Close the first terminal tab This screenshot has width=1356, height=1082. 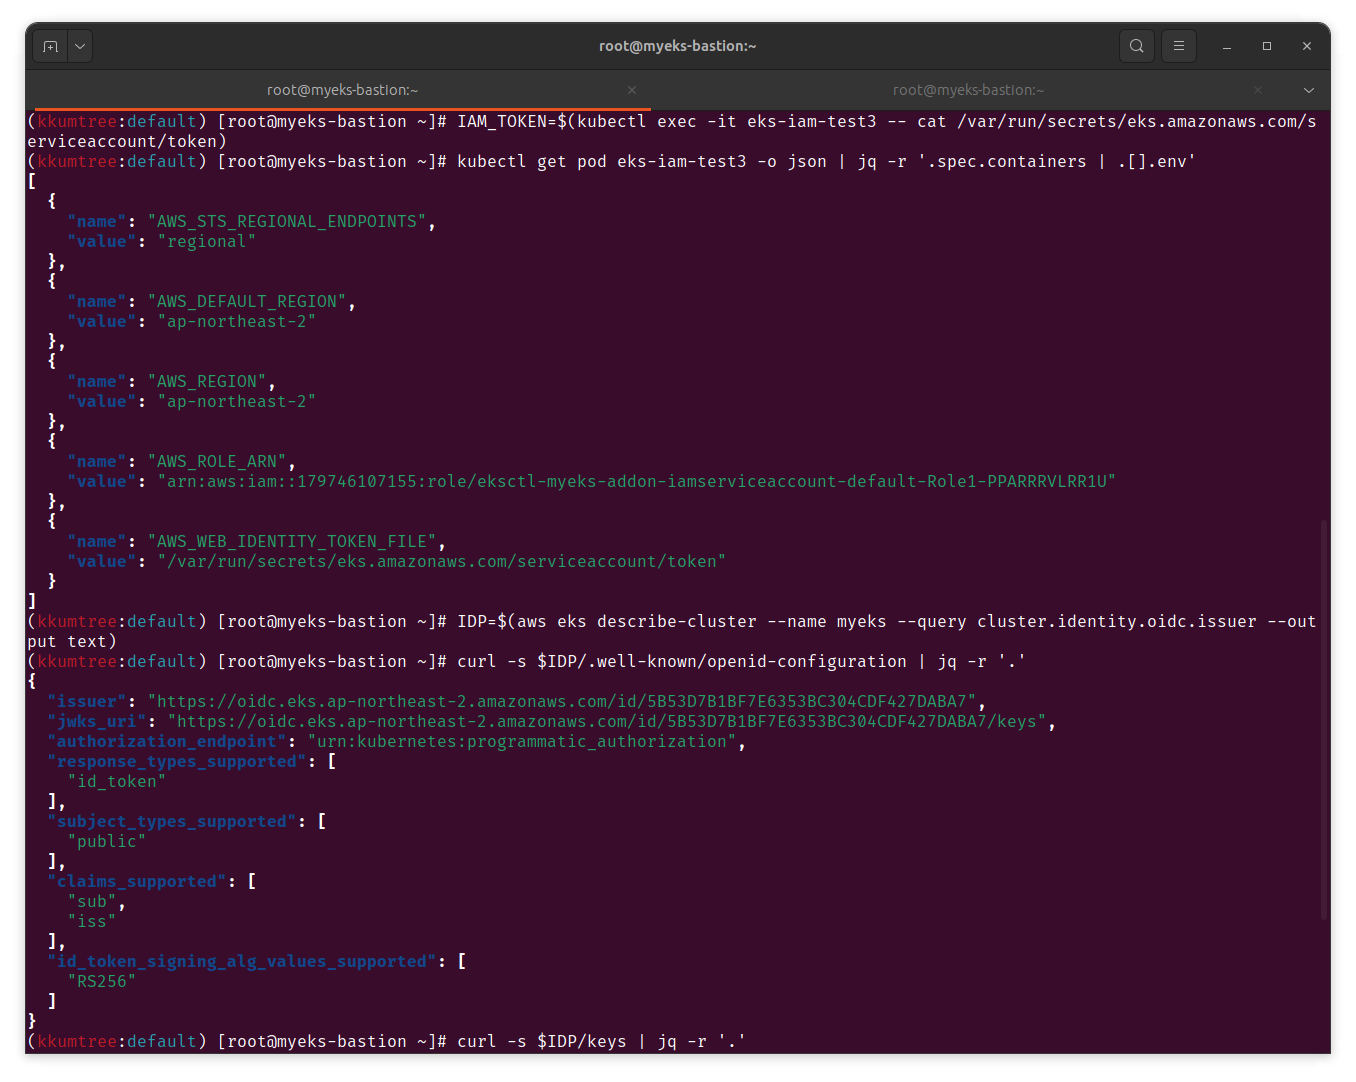(x=632, y=90)
